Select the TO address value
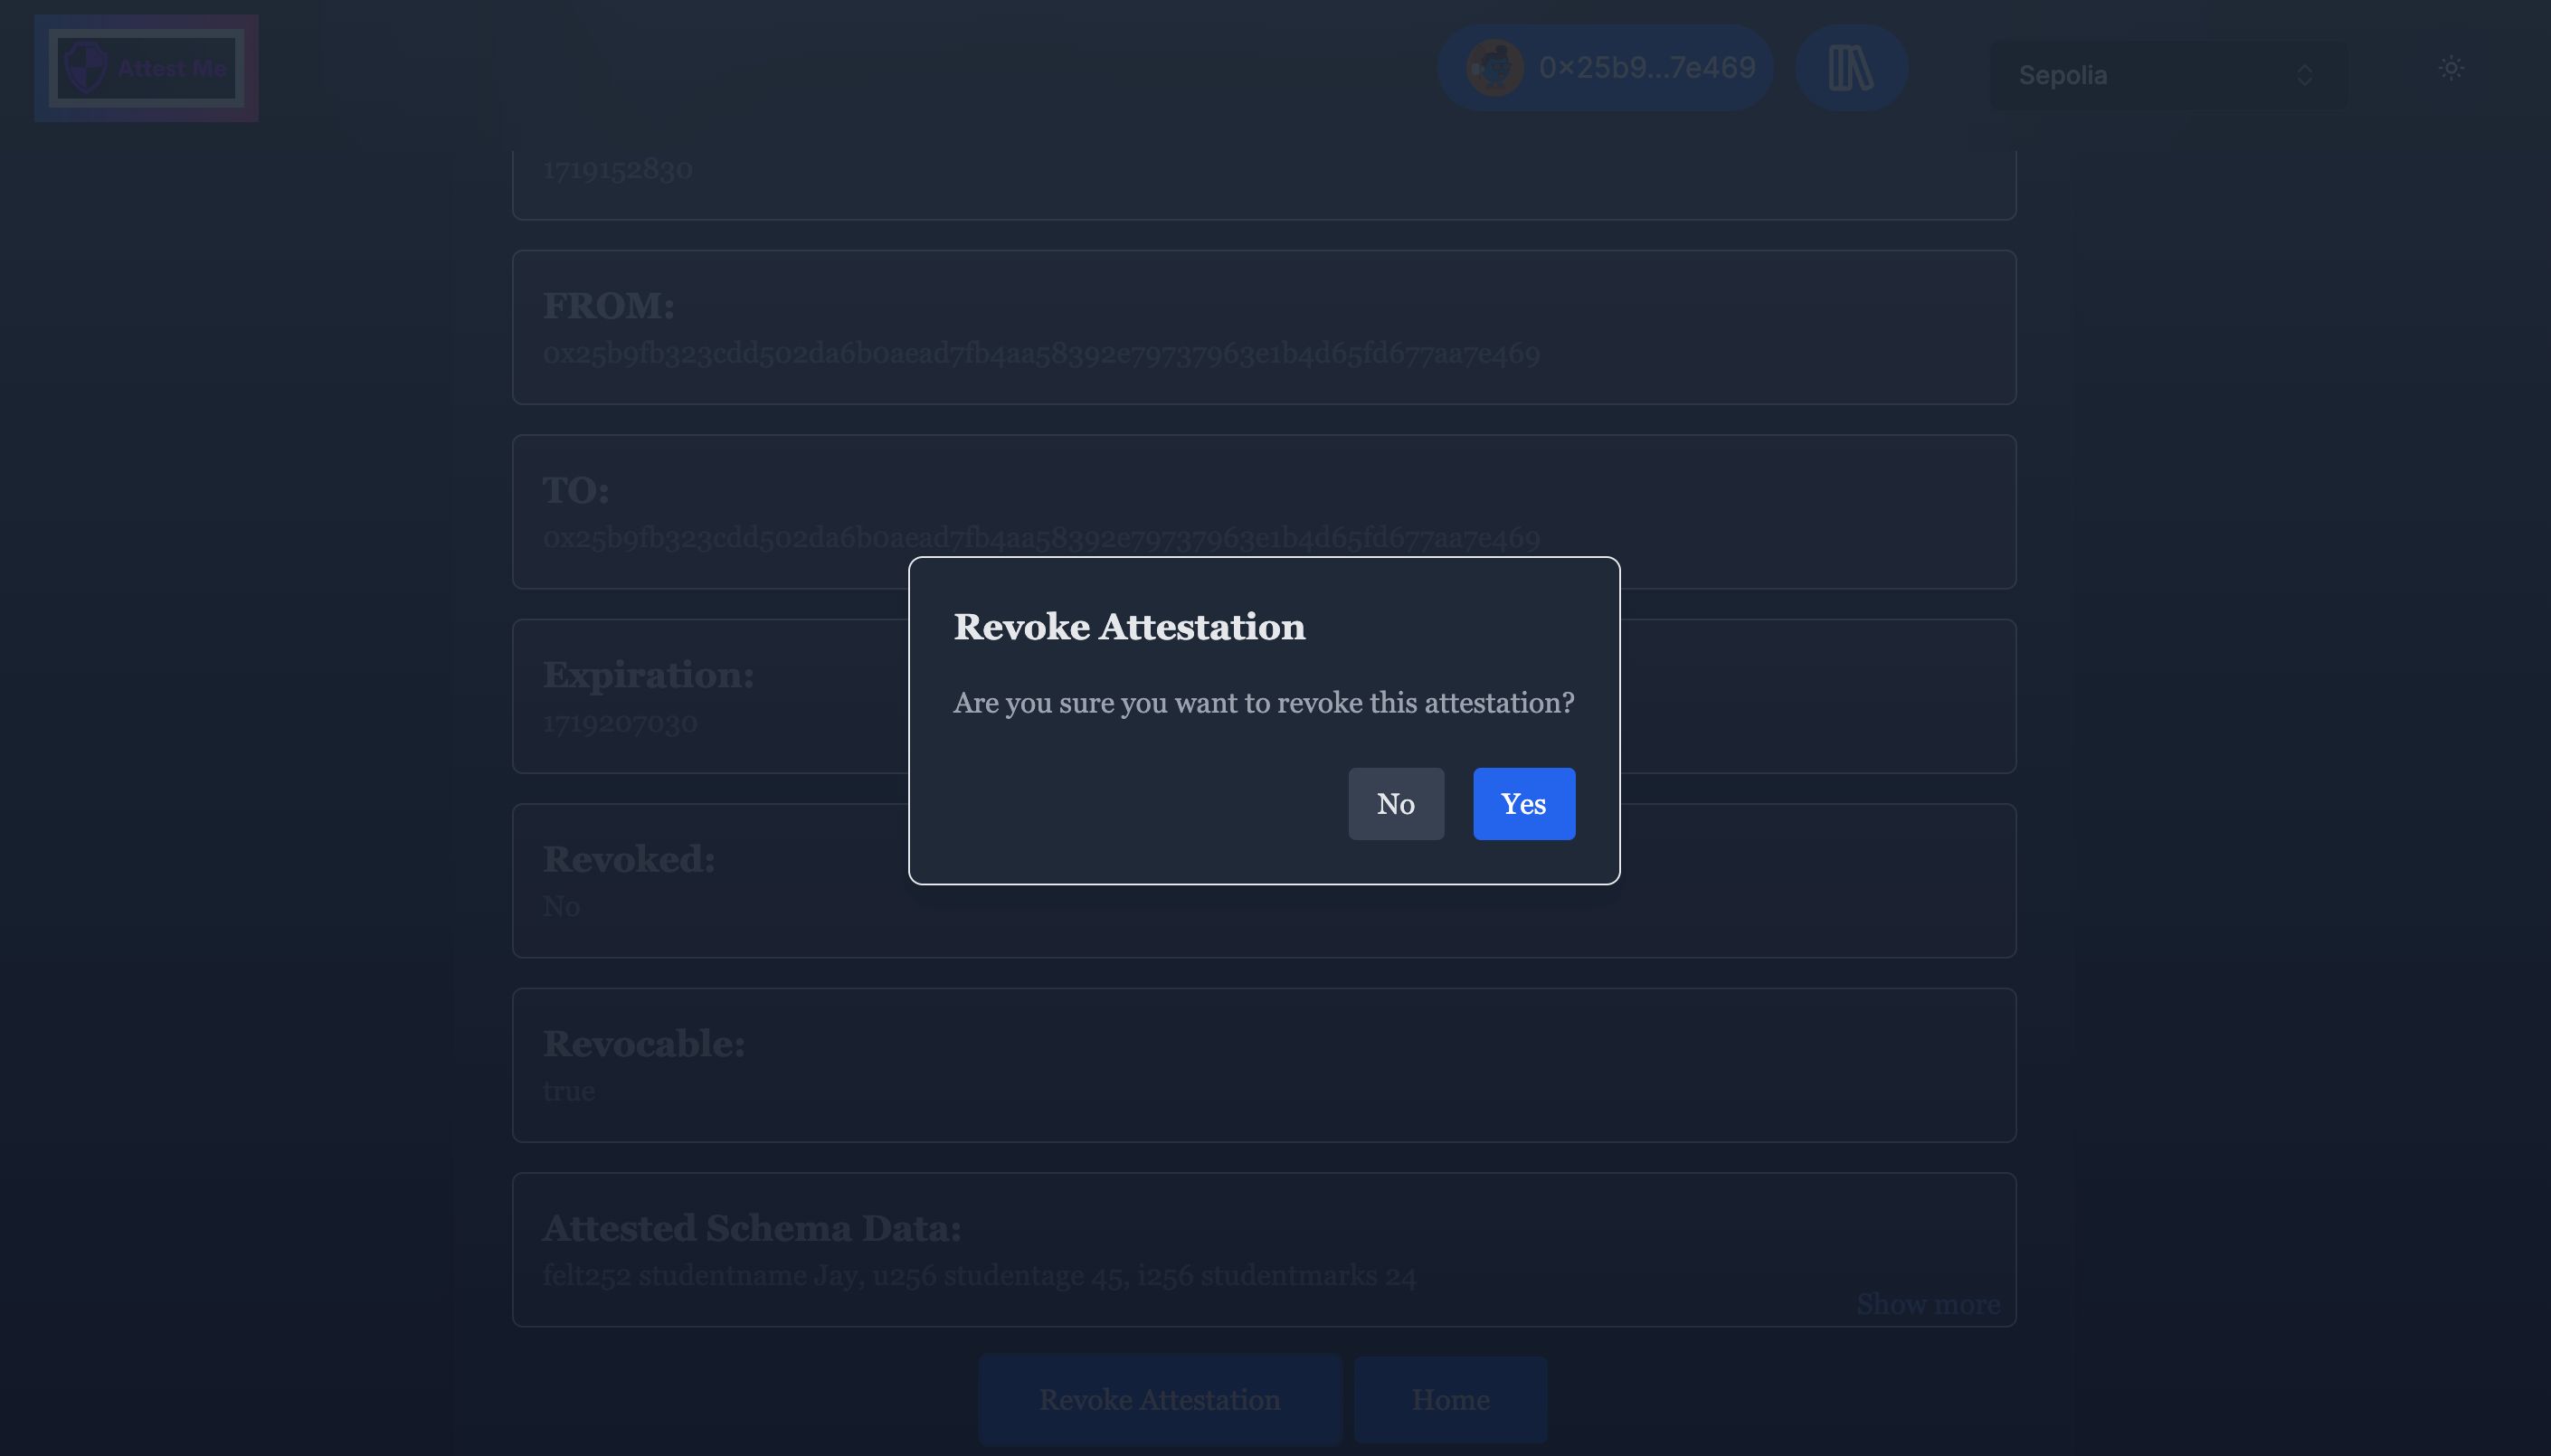 coord(1041,537)
